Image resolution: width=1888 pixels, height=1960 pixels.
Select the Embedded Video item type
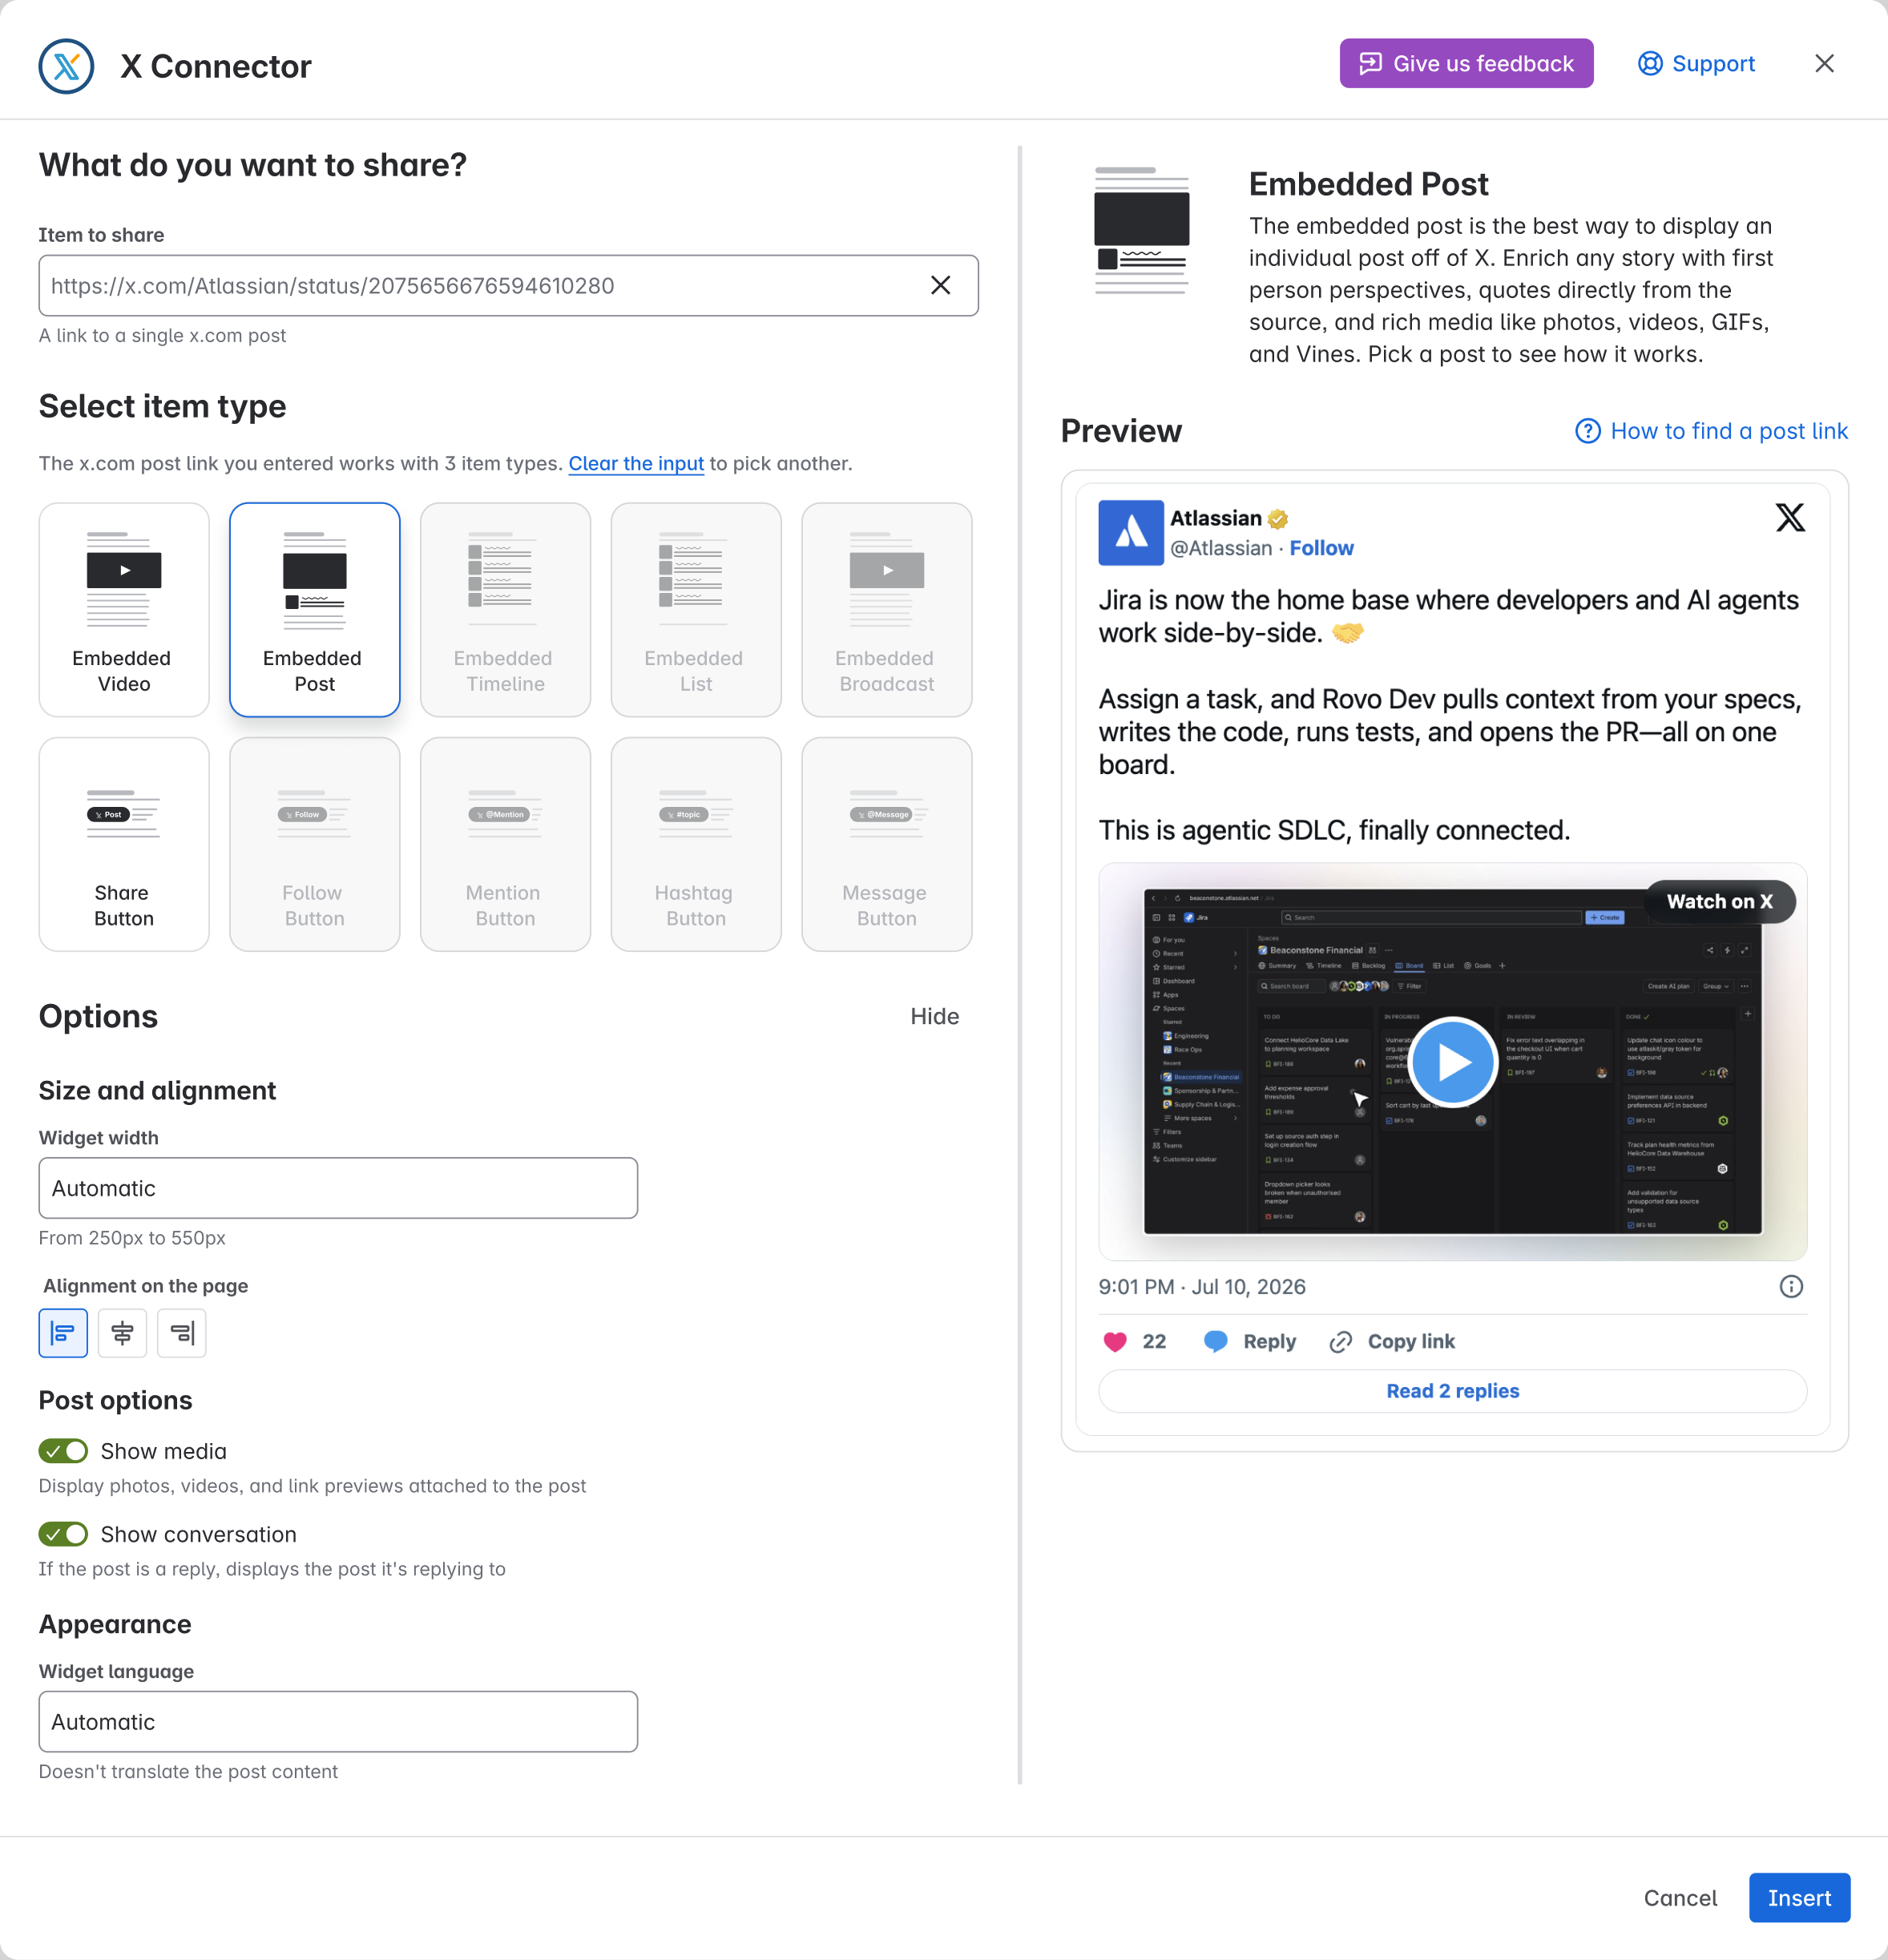[x=124, y=609]
